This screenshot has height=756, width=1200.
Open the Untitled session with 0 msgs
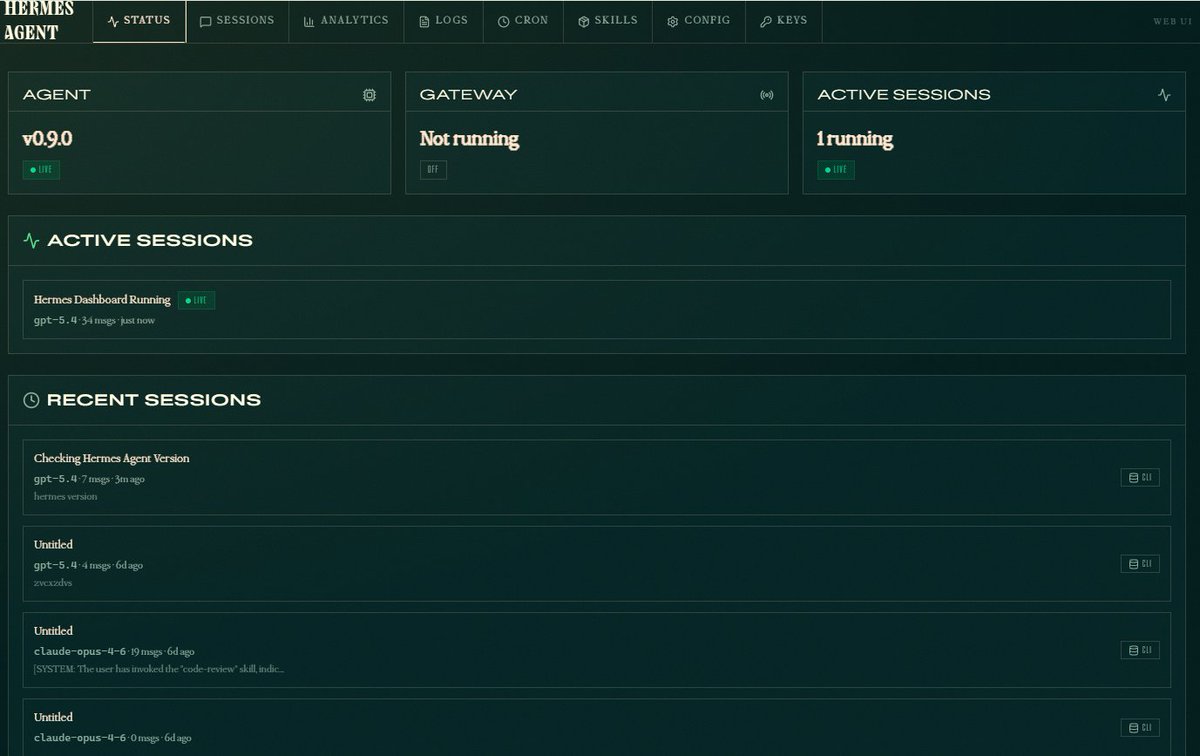pyautogui.click(x=596, y=727)
